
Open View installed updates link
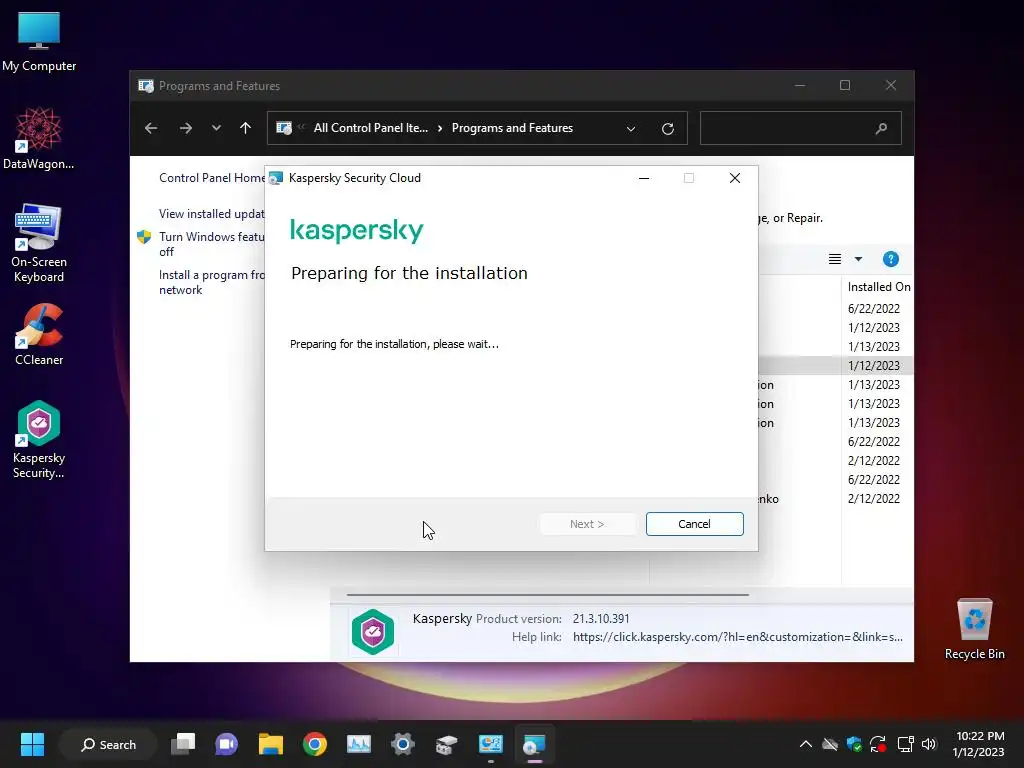coord(212,214)
